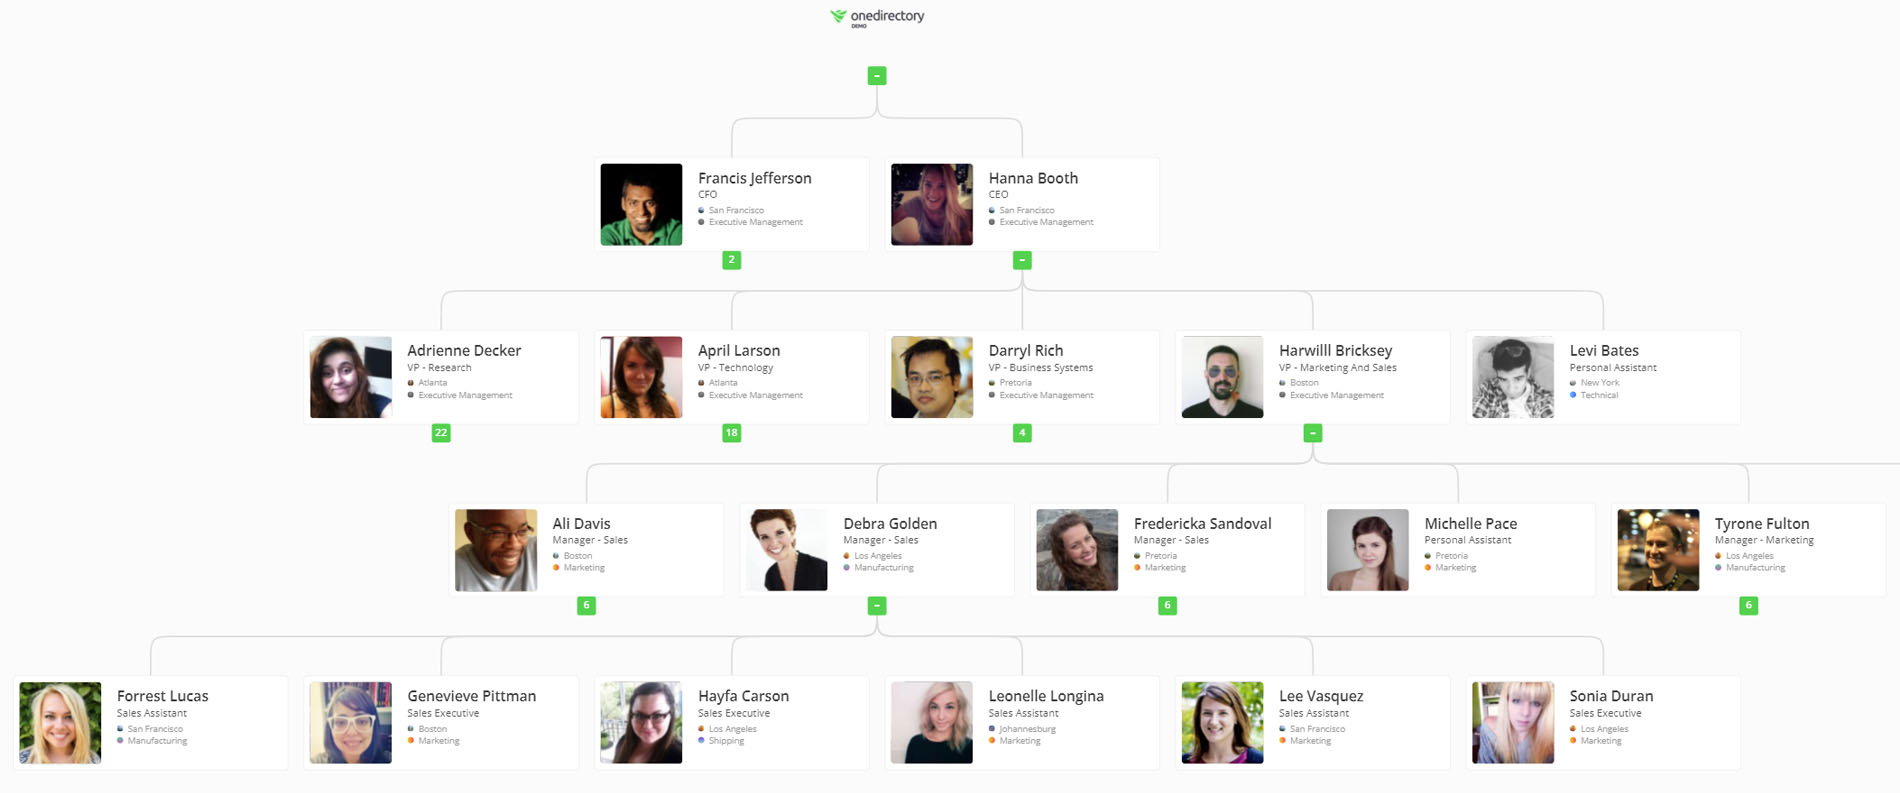Expand April Larson's 18 reports
The image size is (1900, 793).
tap(730, 433)
